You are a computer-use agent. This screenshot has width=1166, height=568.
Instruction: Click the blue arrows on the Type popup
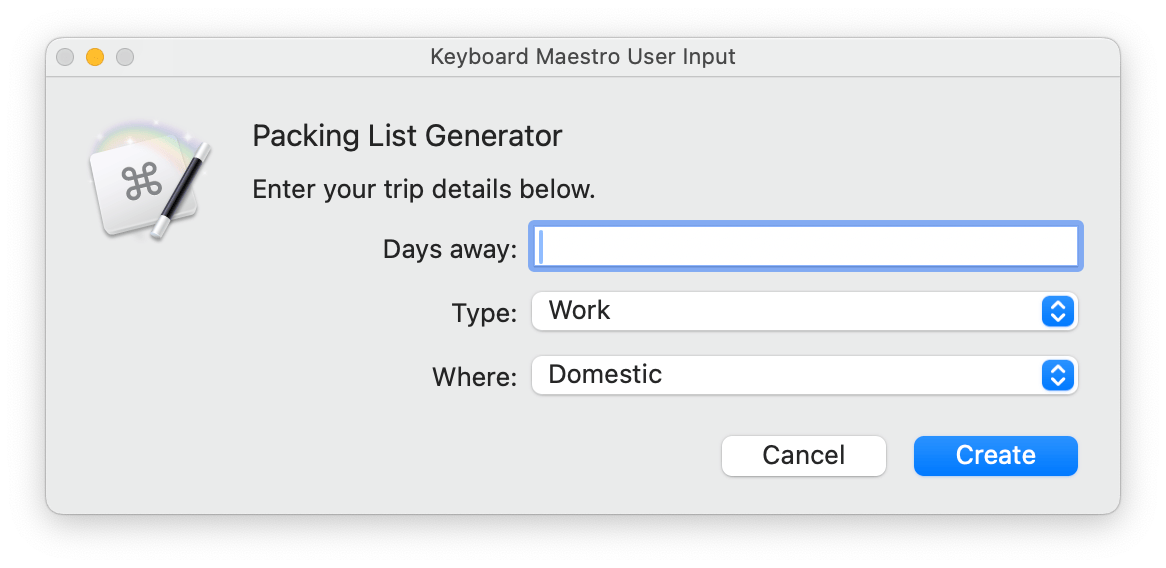(1057, 311)
